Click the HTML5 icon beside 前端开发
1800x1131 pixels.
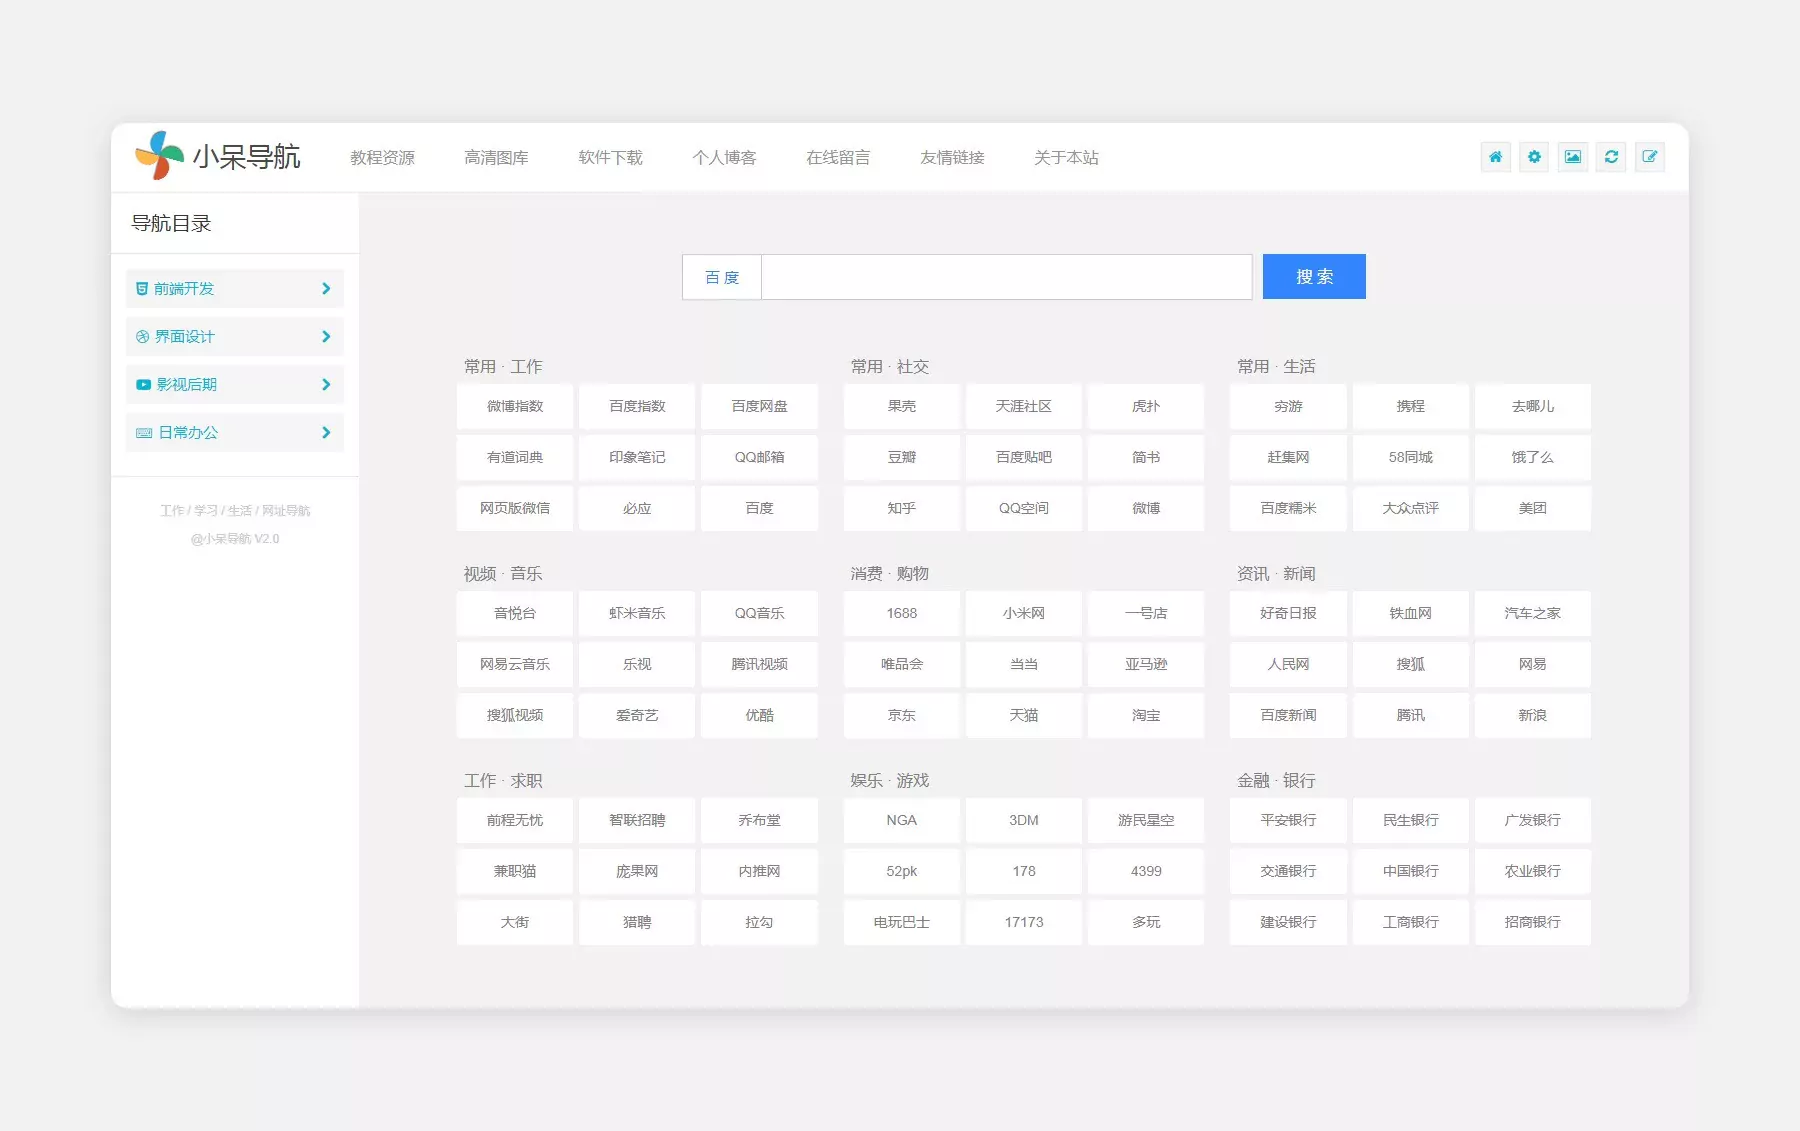click(142, 289)
